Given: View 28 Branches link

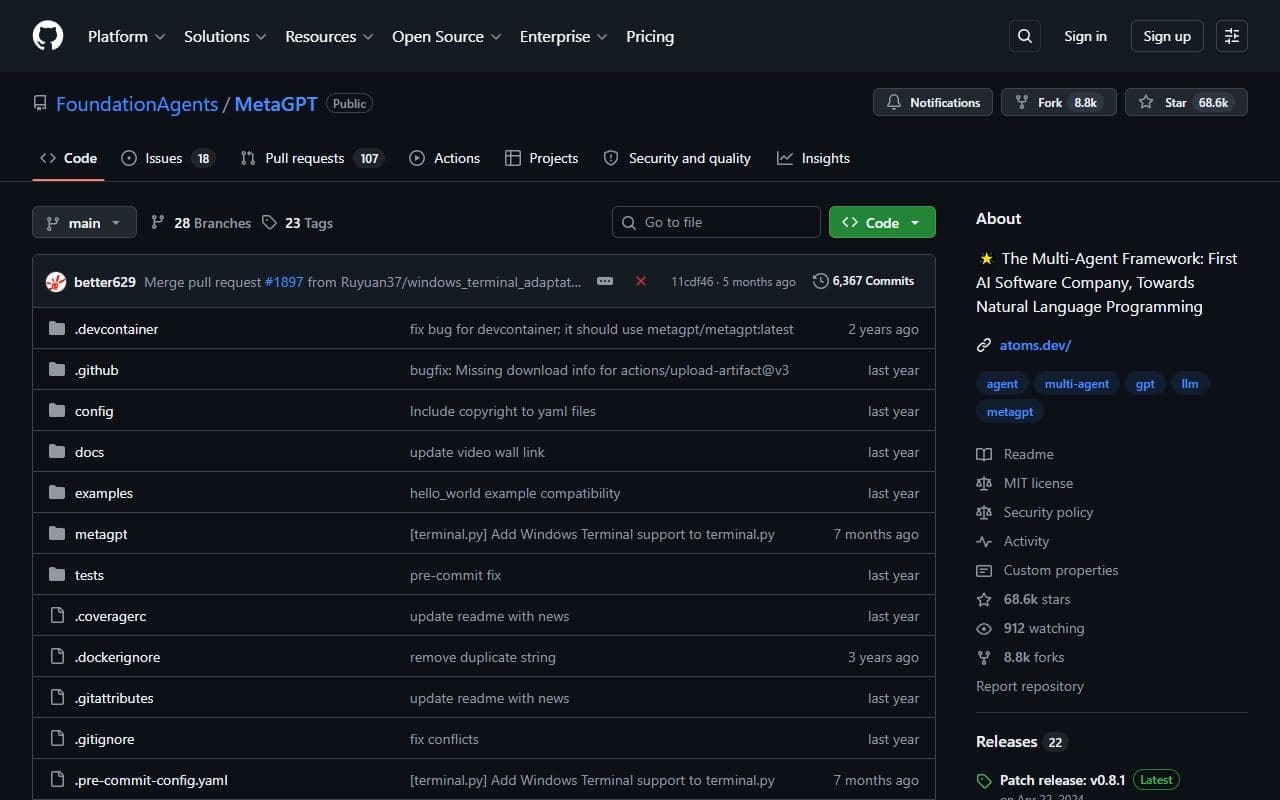Looking at the screenshot, I should click(201, 223).
